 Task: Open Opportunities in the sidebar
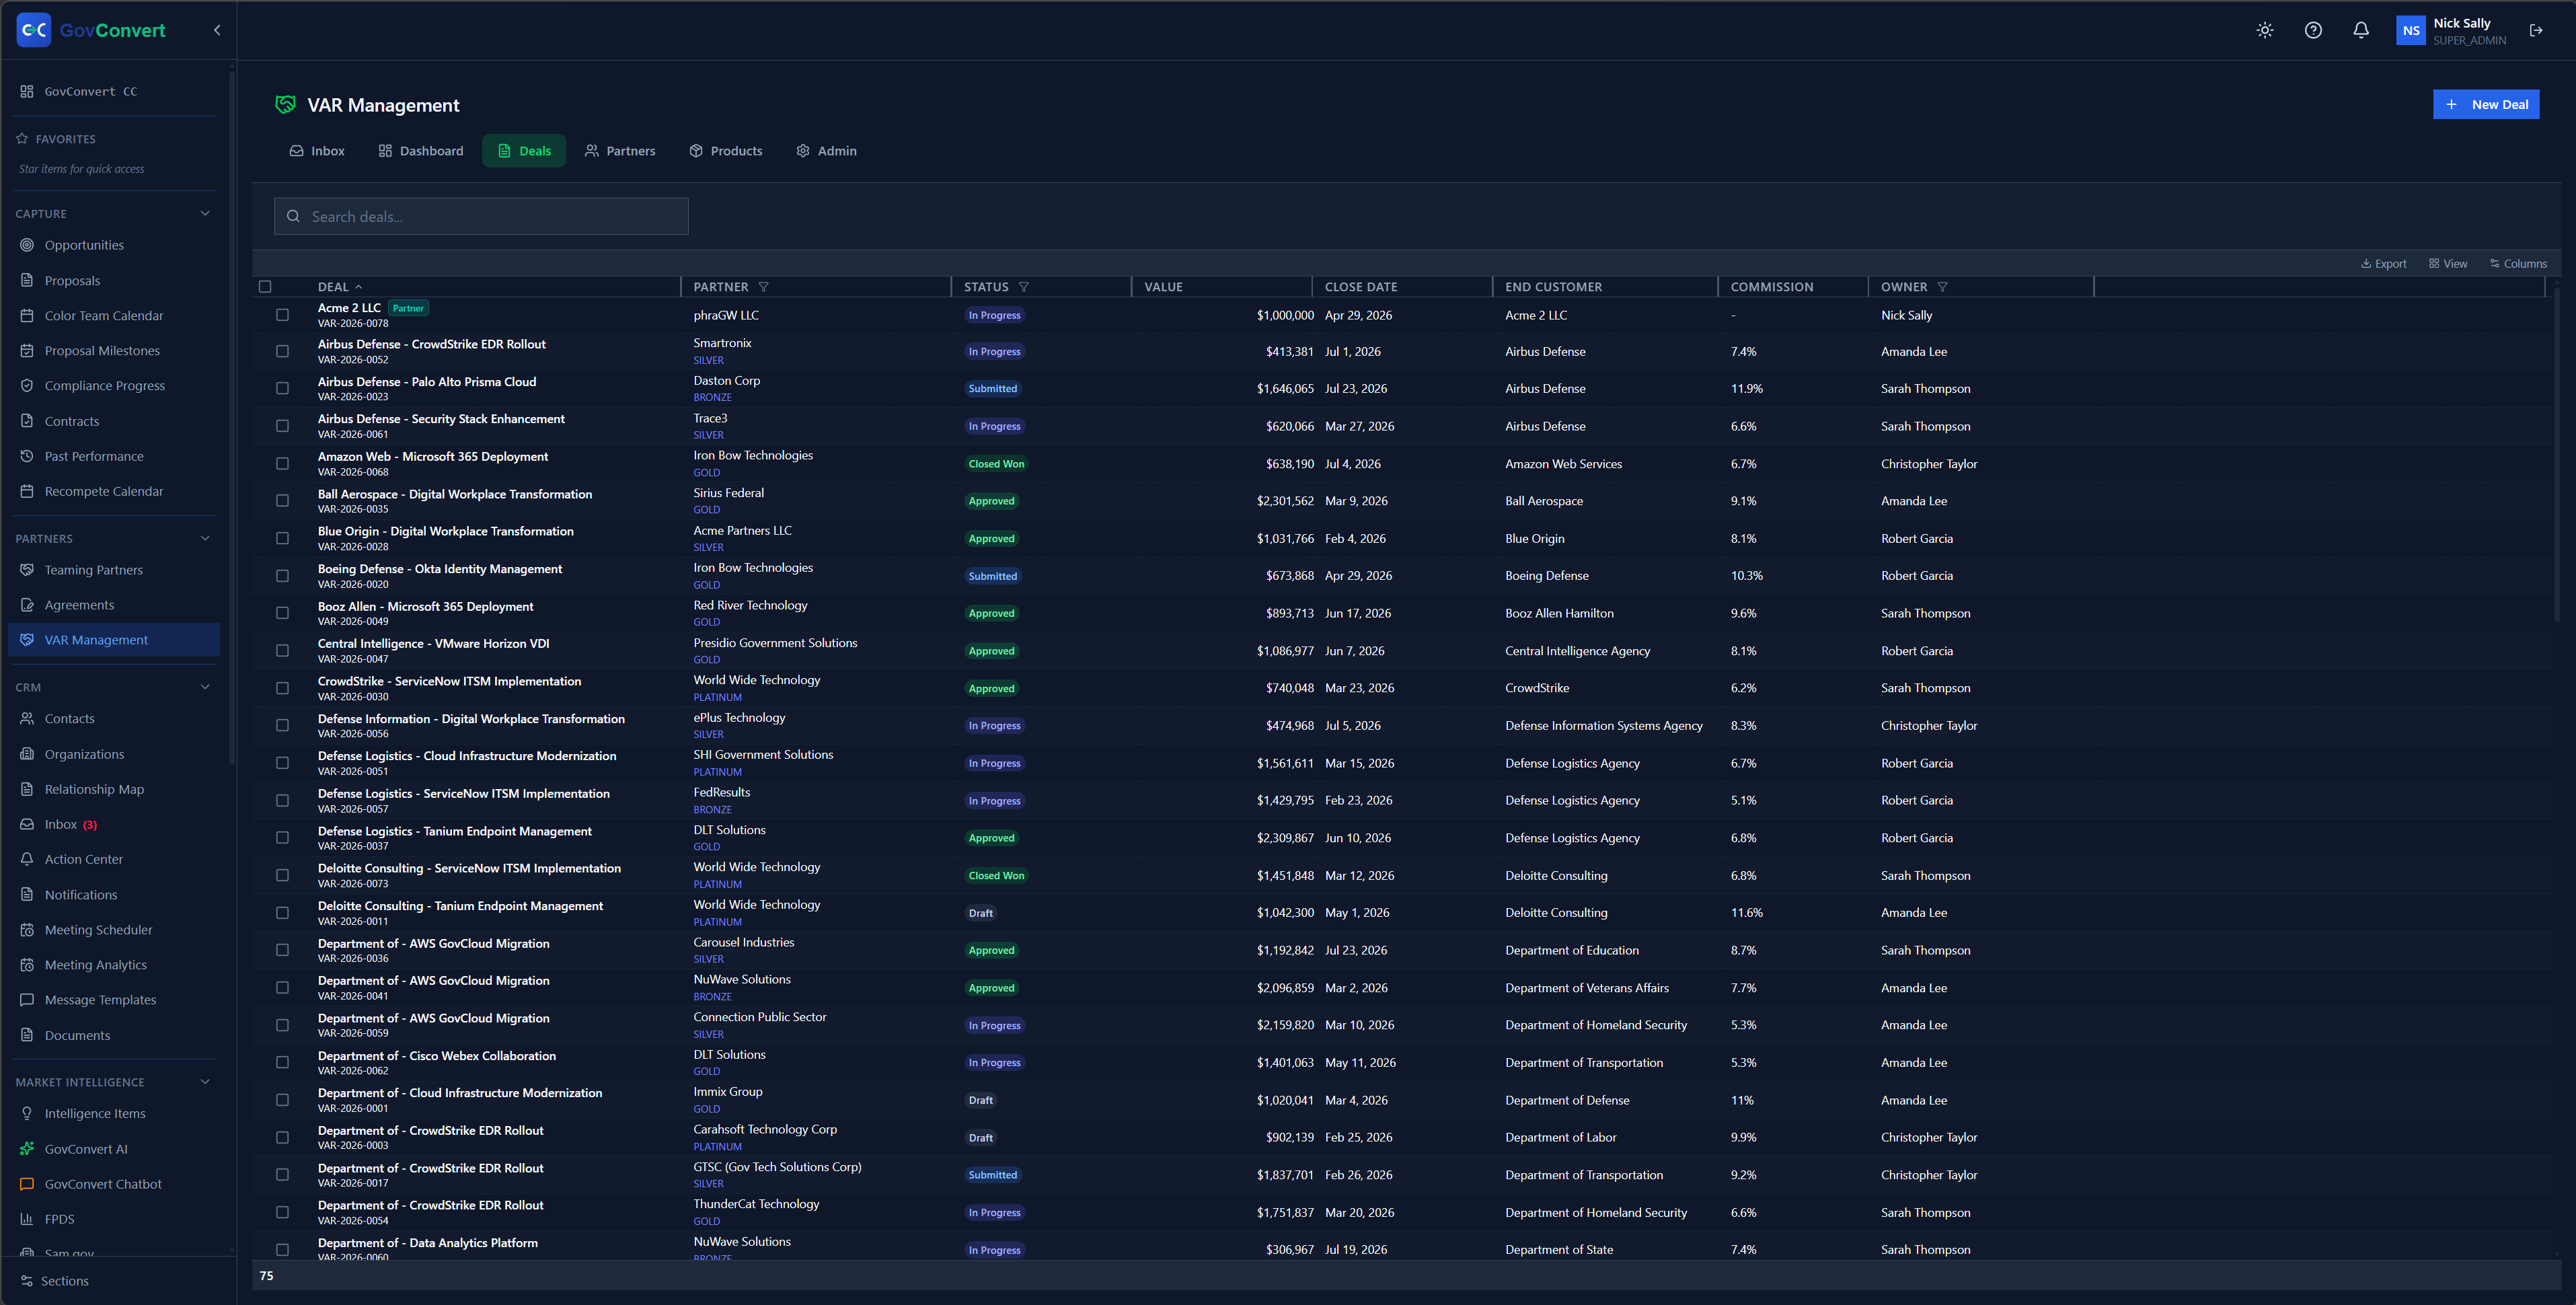click(84, 245)
